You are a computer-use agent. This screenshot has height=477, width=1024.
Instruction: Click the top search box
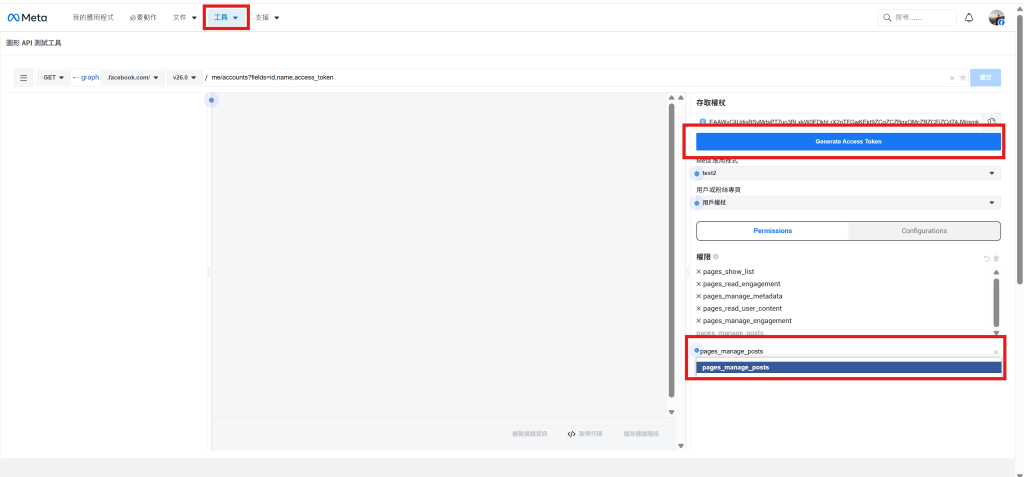click(x=917, y=18)
